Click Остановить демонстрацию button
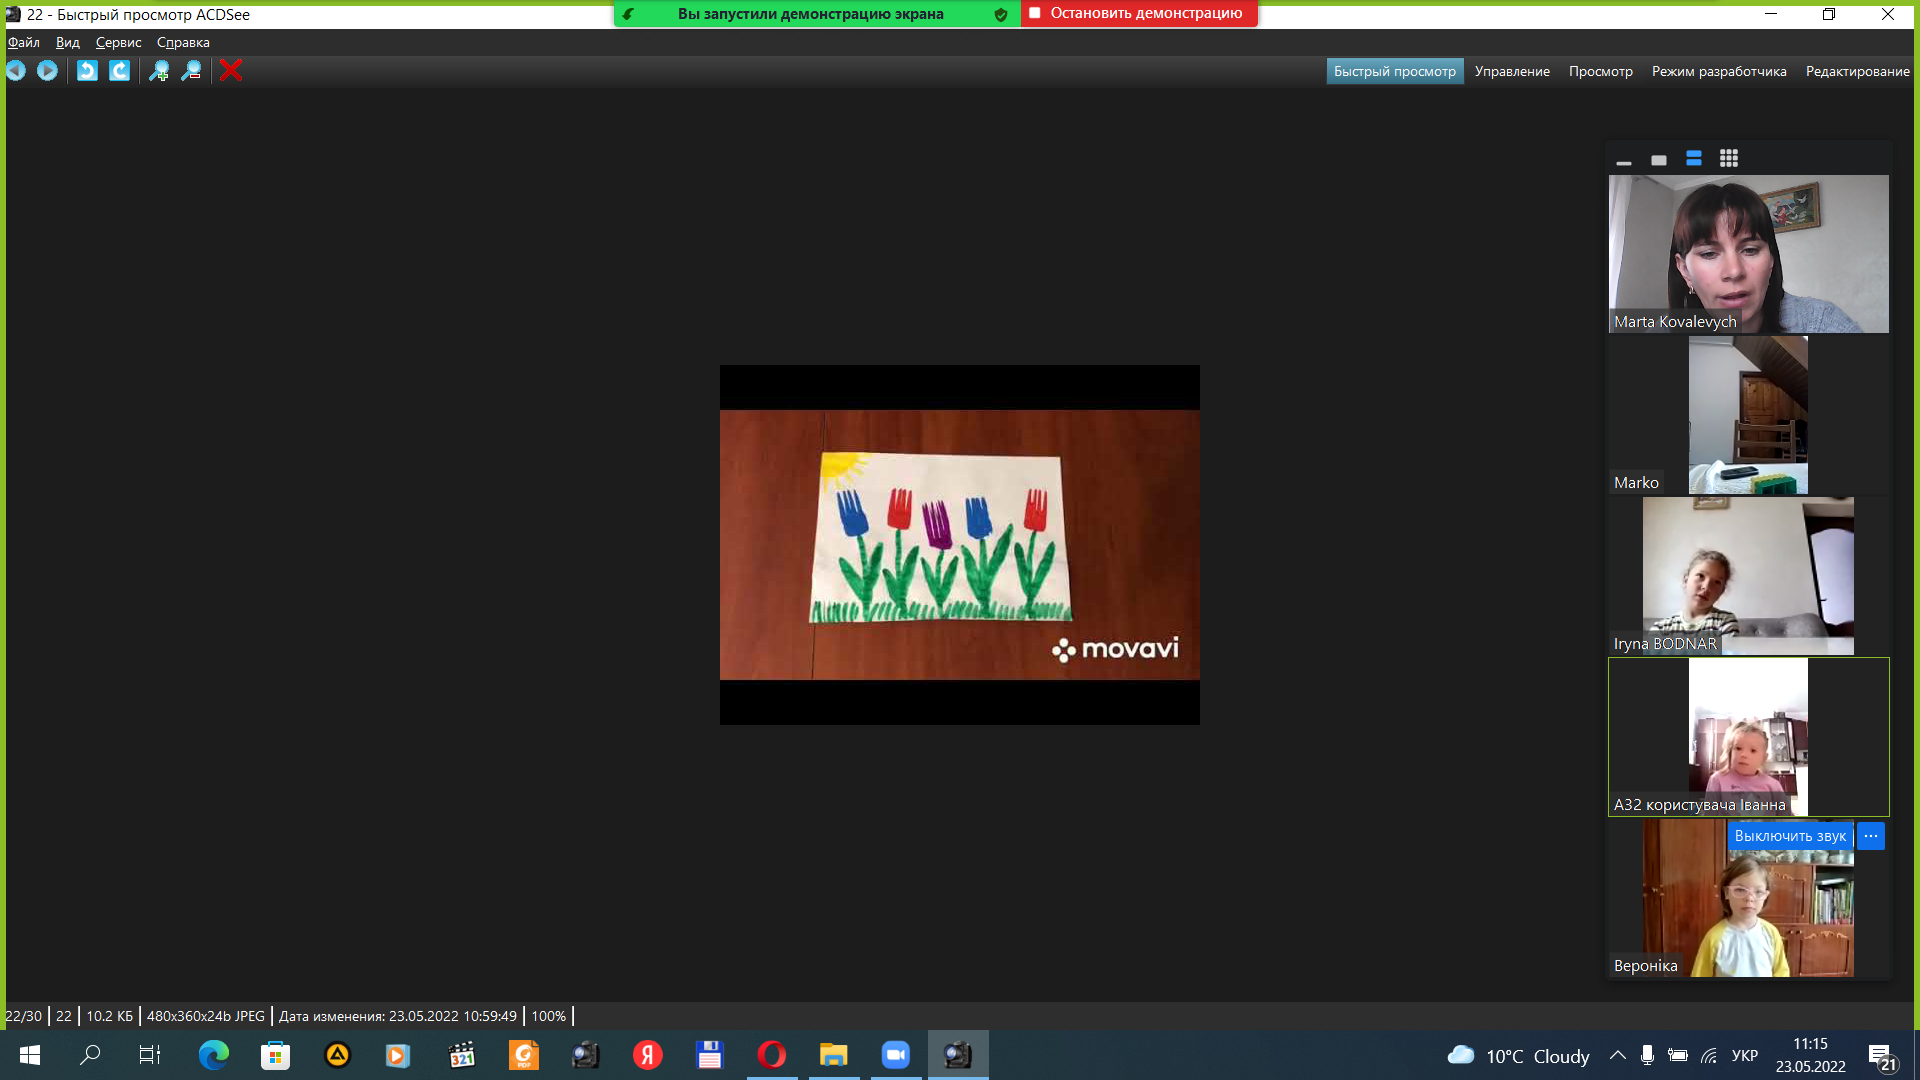The width and height of the screenshot is (1920, 1080). (1139, 13)
